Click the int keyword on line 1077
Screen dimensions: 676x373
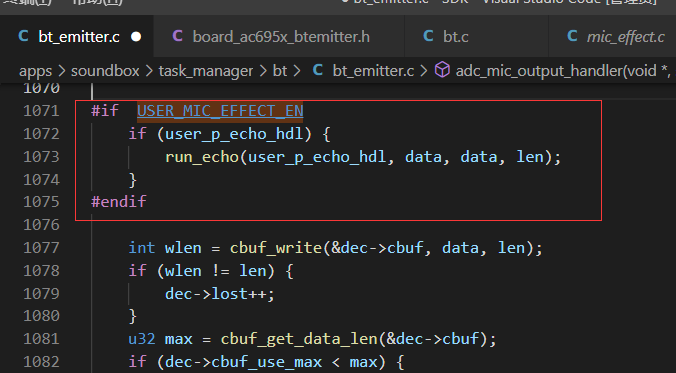[x=142, y=248]
